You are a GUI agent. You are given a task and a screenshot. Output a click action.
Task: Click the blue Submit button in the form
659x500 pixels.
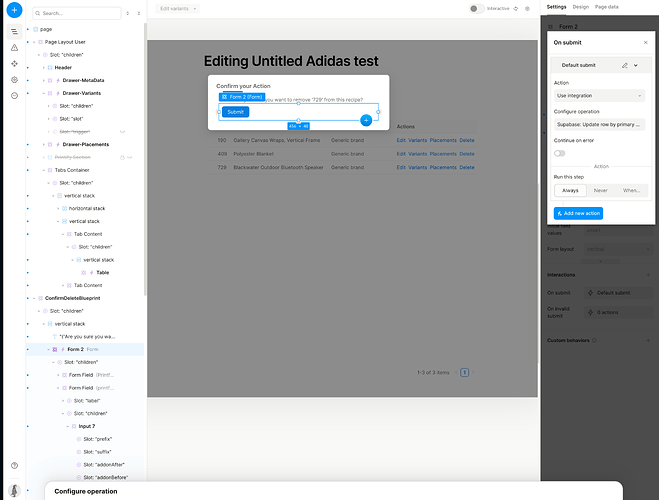[235, 112]
